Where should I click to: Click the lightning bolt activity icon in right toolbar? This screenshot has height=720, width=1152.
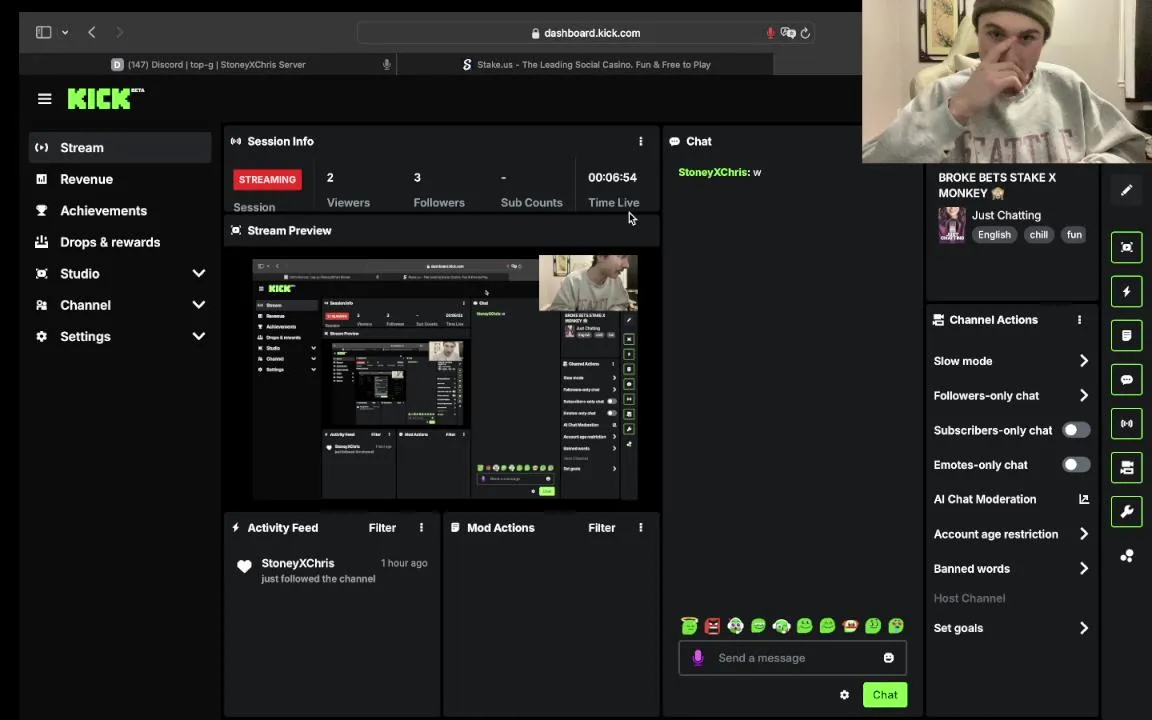1126,292
